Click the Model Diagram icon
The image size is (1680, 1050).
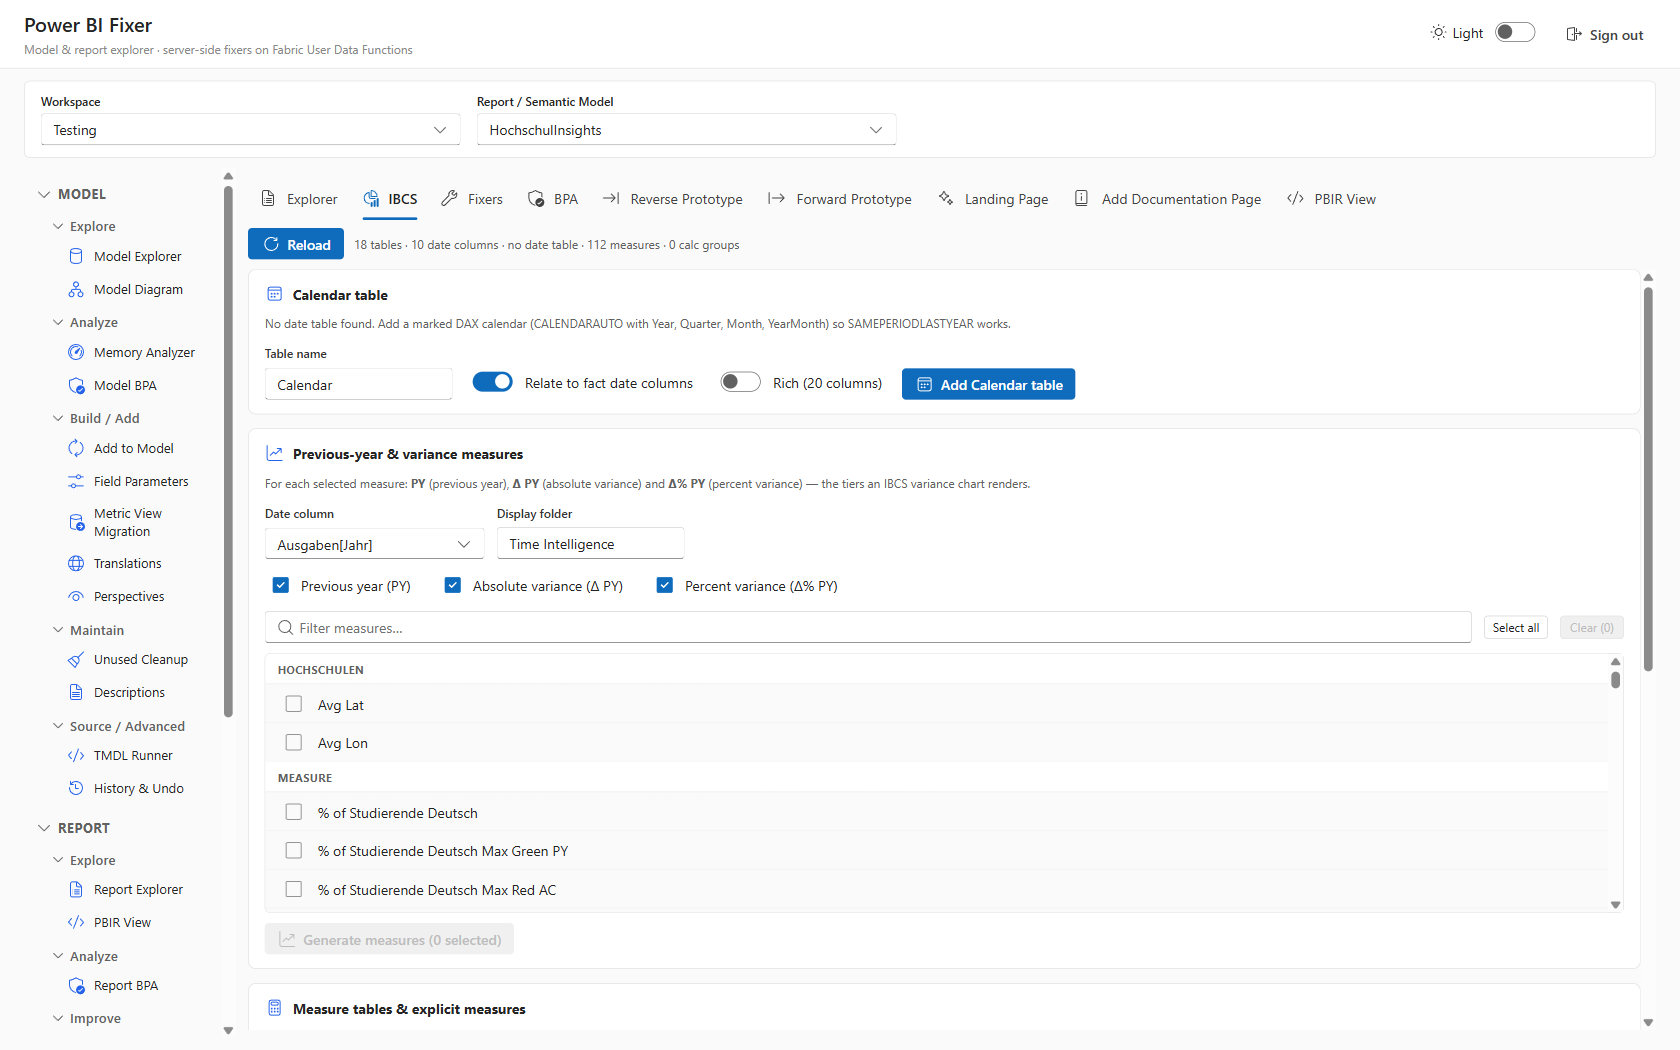(76, 289)
